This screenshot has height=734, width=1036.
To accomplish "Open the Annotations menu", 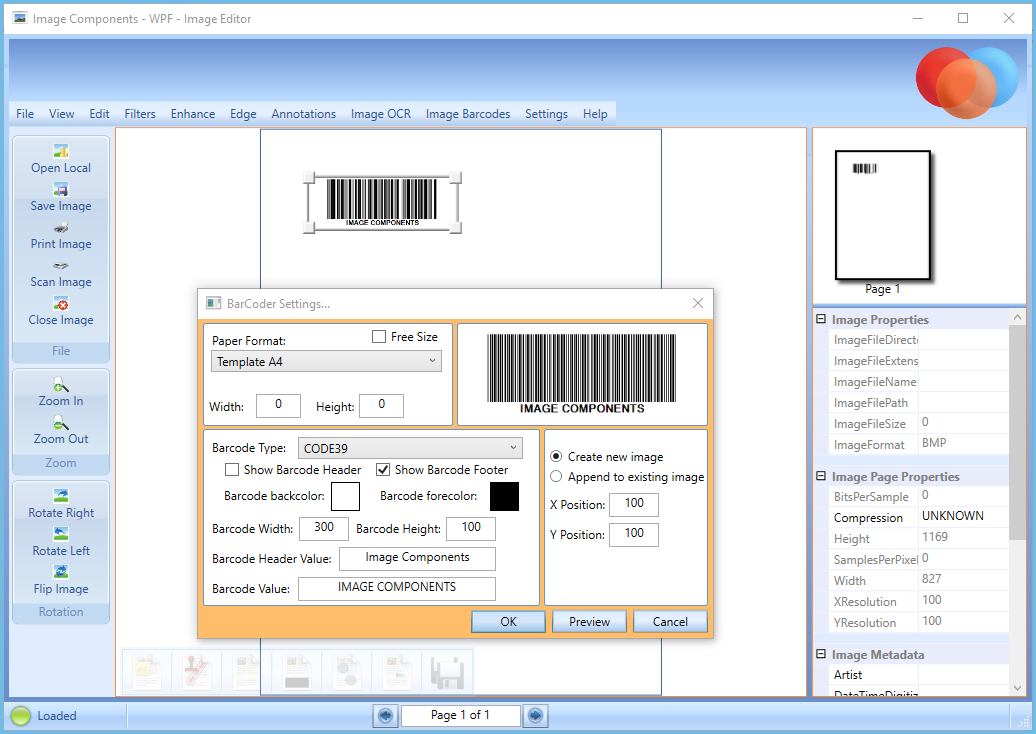I will coord(304,114).
